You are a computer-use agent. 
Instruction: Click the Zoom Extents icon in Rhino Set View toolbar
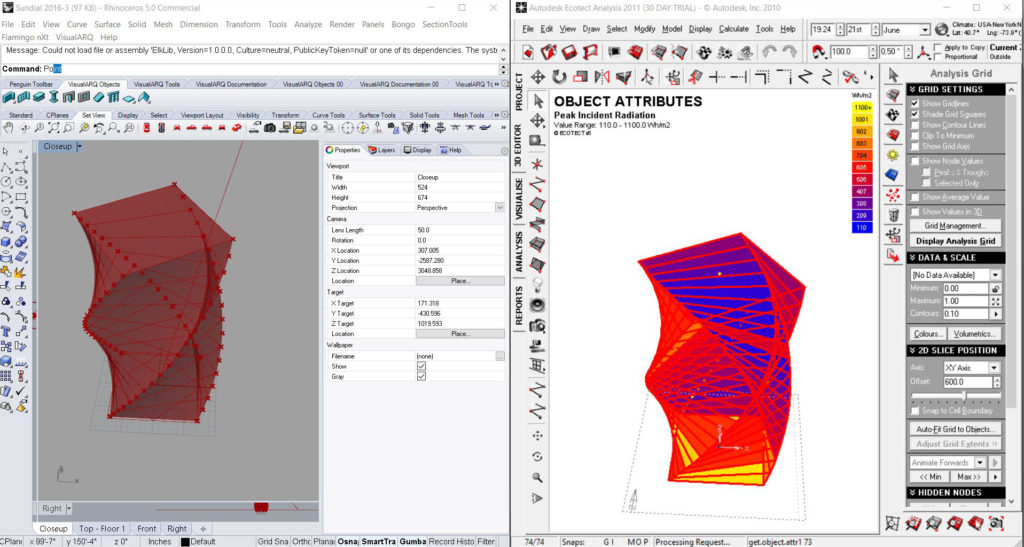pos(54,128)
